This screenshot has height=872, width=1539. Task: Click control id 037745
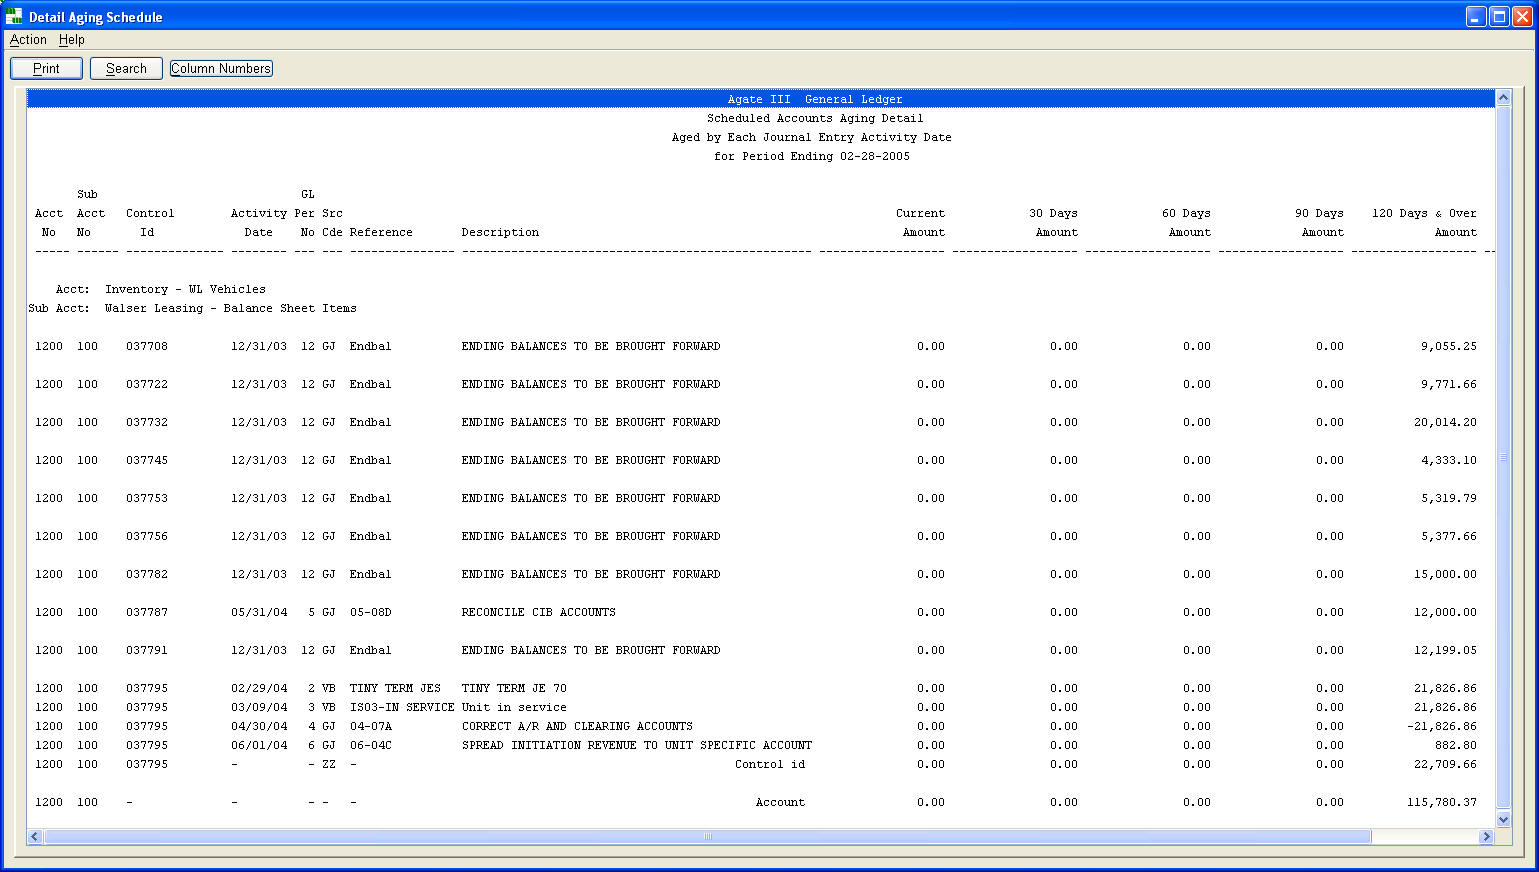(147, 460)
